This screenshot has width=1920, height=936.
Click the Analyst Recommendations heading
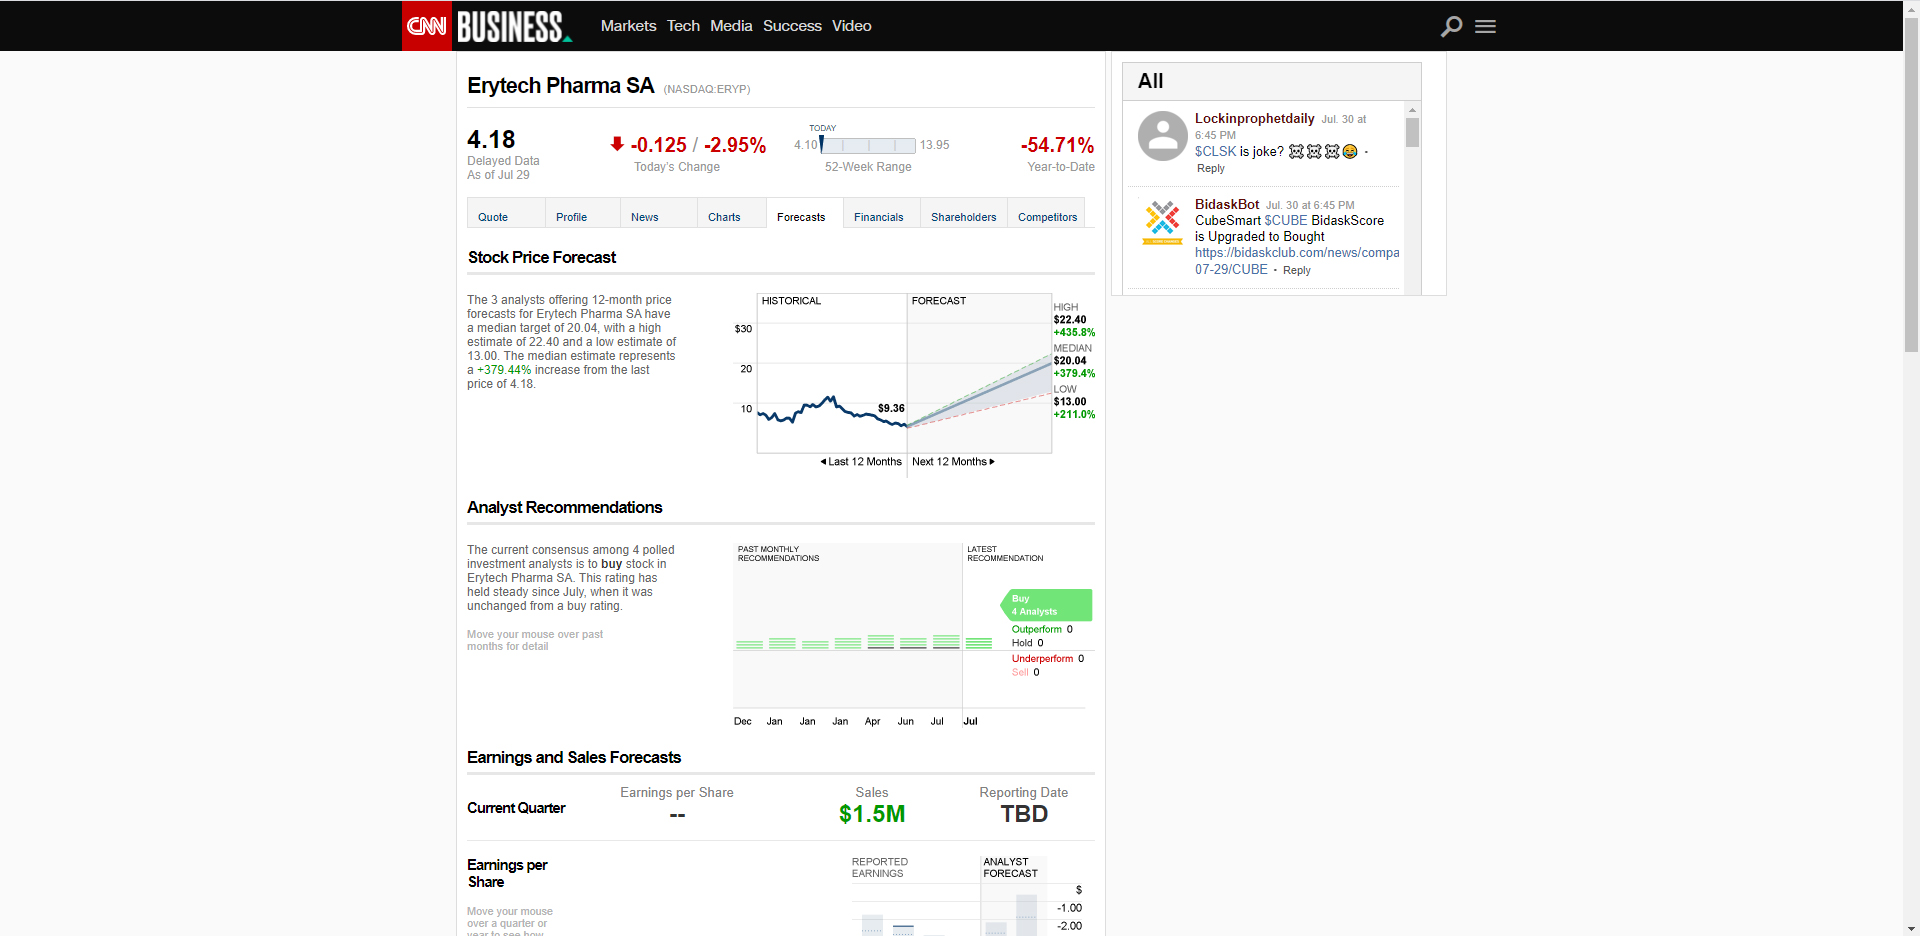(564, 508)
